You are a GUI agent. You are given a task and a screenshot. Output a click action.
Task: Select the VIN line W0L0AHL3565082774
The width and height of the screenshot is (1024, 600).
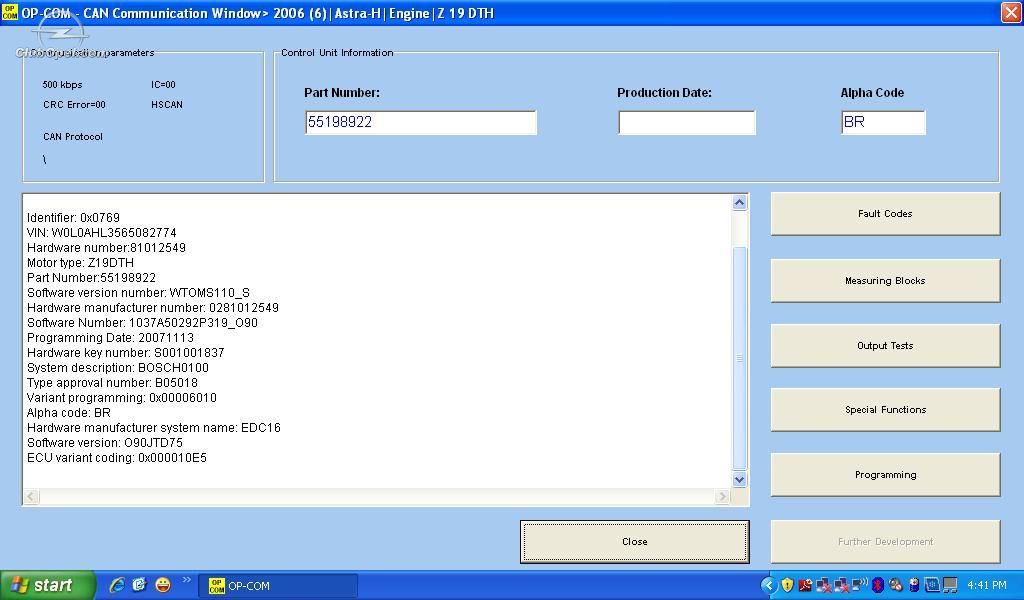[x=101, y=232]
